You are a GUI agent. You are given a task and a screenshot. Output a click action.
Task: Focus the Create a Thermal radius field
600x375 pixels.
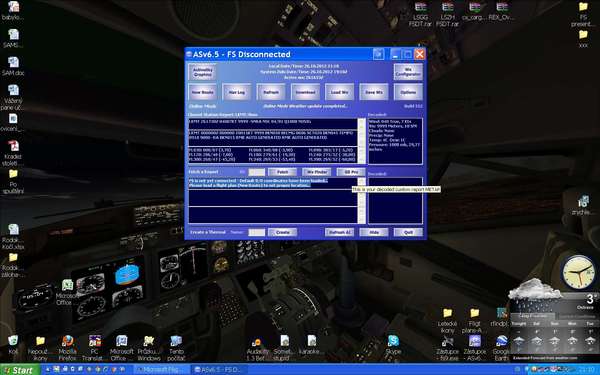coord(256,232)
